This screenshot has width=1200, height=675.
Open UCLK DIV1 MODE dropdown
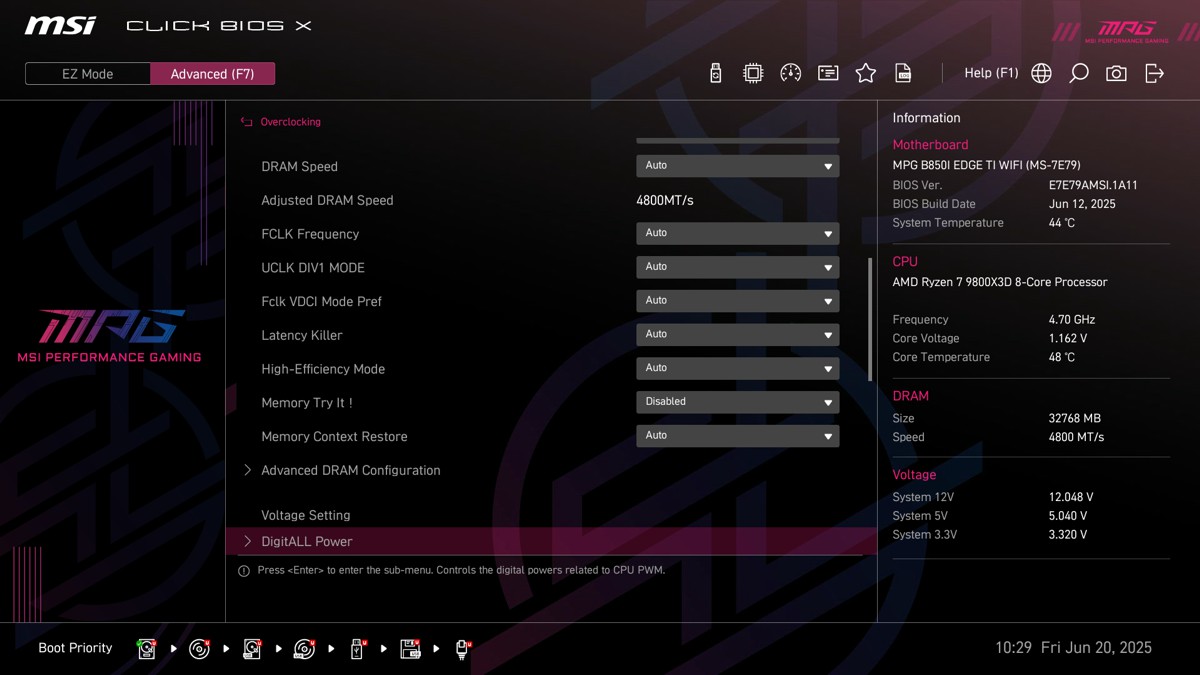point(738,267)
